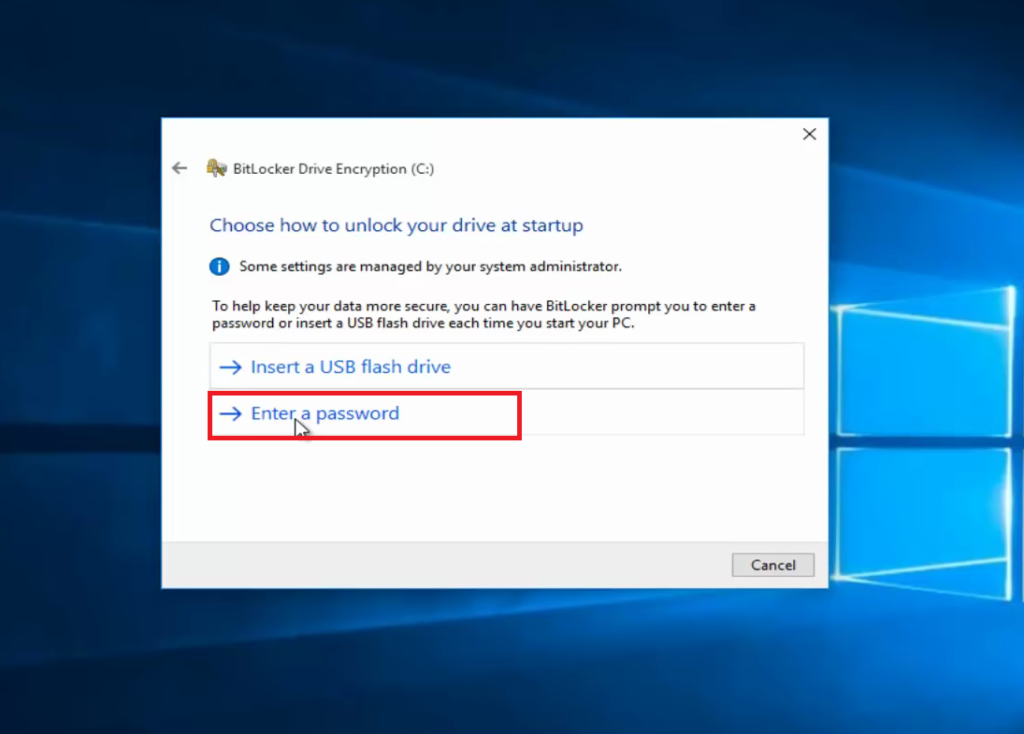This screenshot has width=1024, height=734.
Task: Click the BitLocker drive keys icon in the header
Action: point(218,167)
